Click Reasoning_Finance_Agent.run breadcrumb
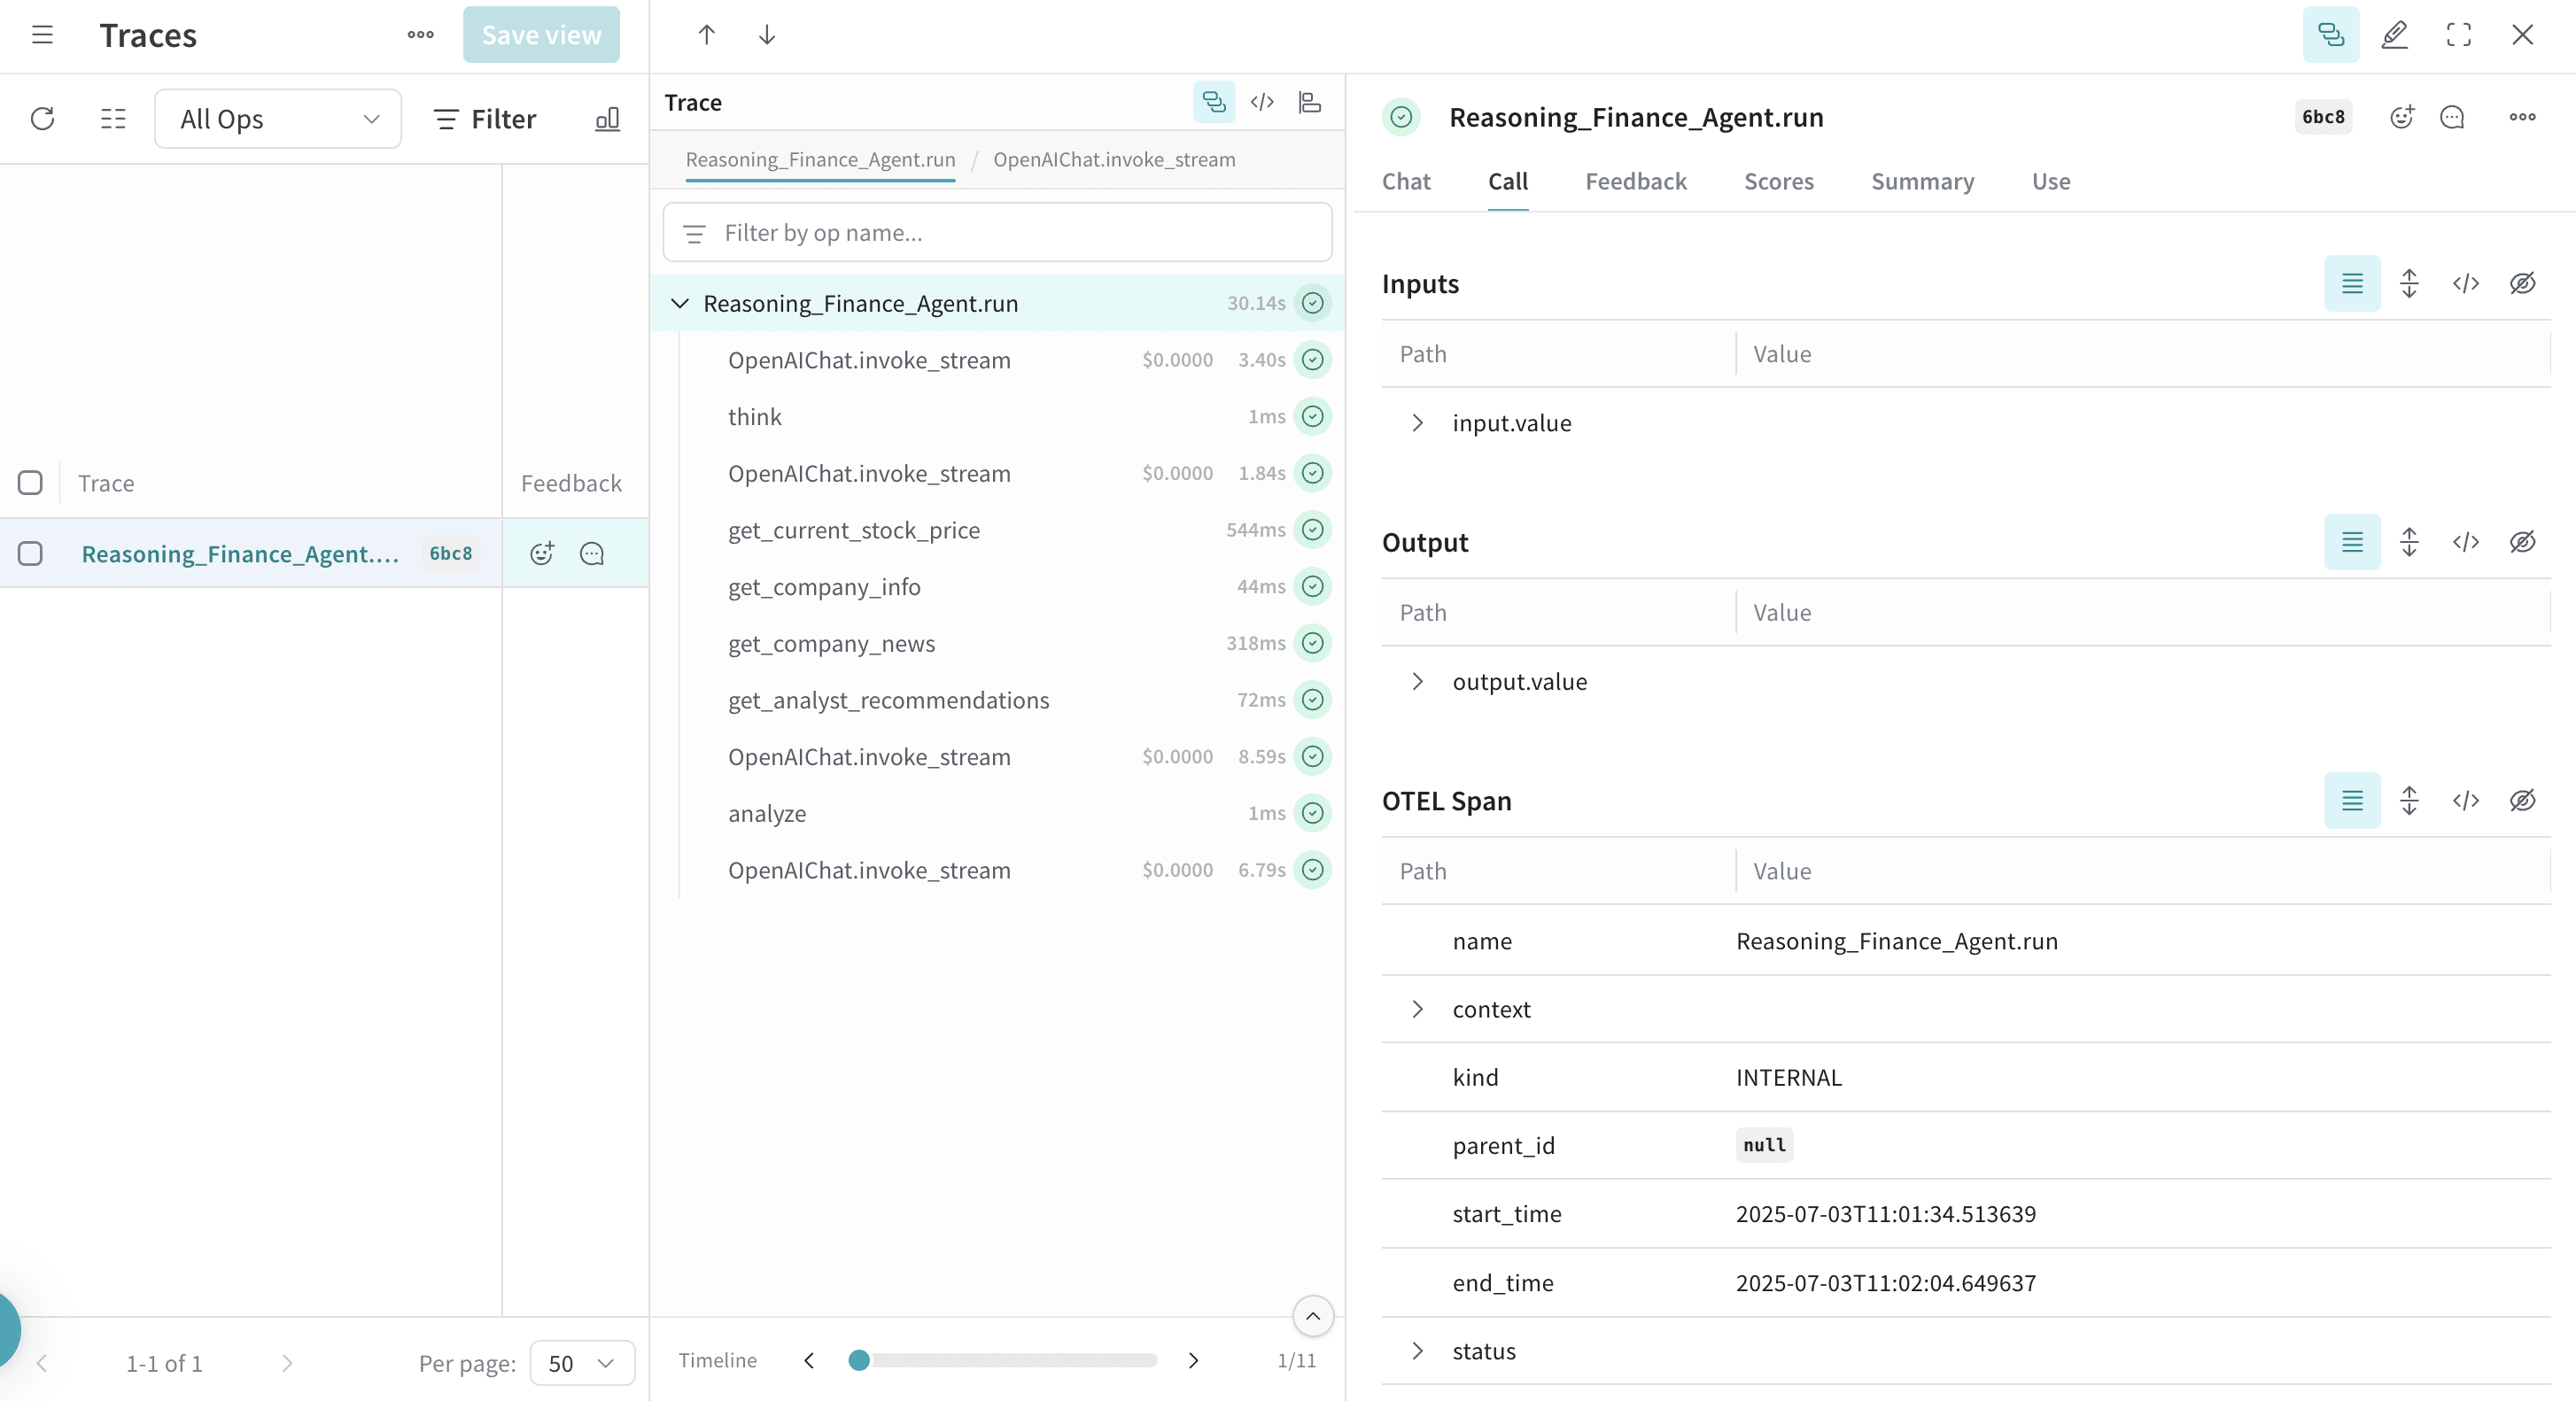This screenshot has height=1401, width=2576. [820, 159]
